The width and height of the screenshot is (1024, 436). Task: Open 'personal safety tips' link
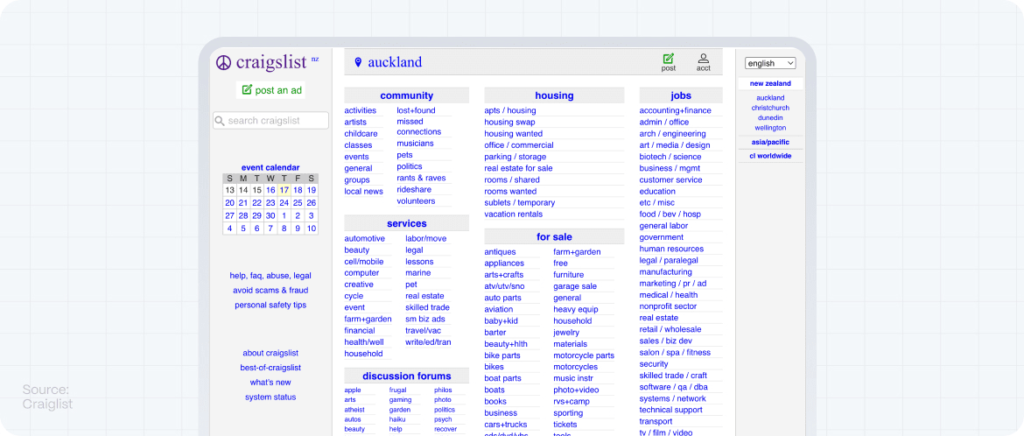270,305
